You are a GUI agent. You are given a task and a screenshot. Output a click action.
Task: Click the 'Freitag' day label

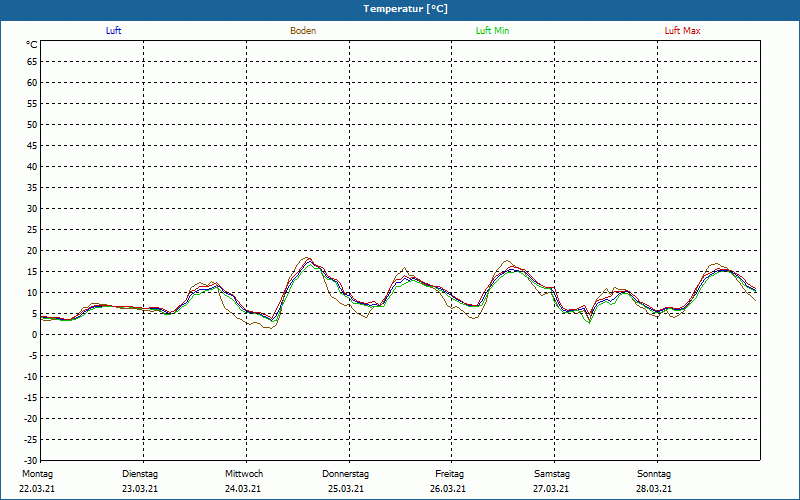click(x=449, y=474)
